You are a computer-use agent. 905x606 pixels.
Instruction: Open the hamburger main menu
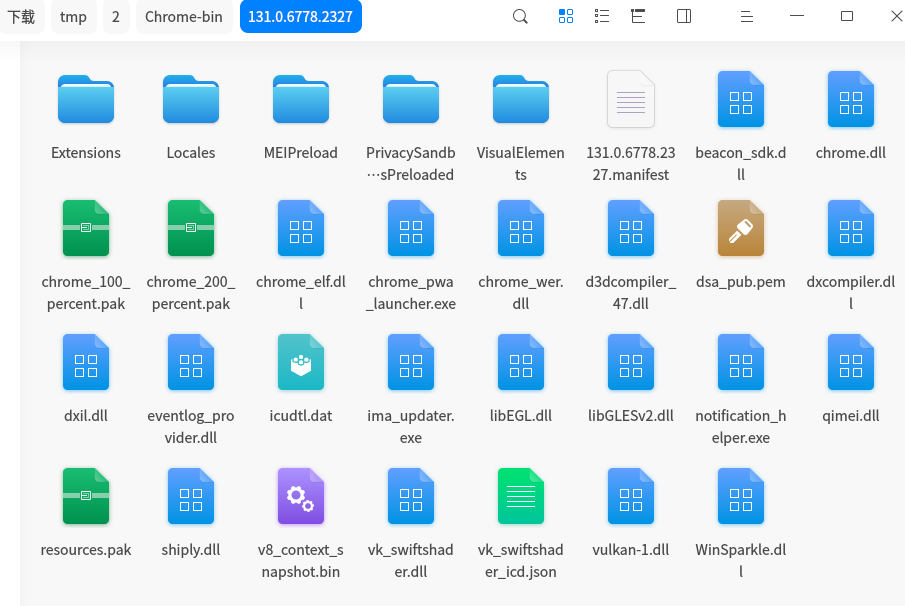click(746, 17)
